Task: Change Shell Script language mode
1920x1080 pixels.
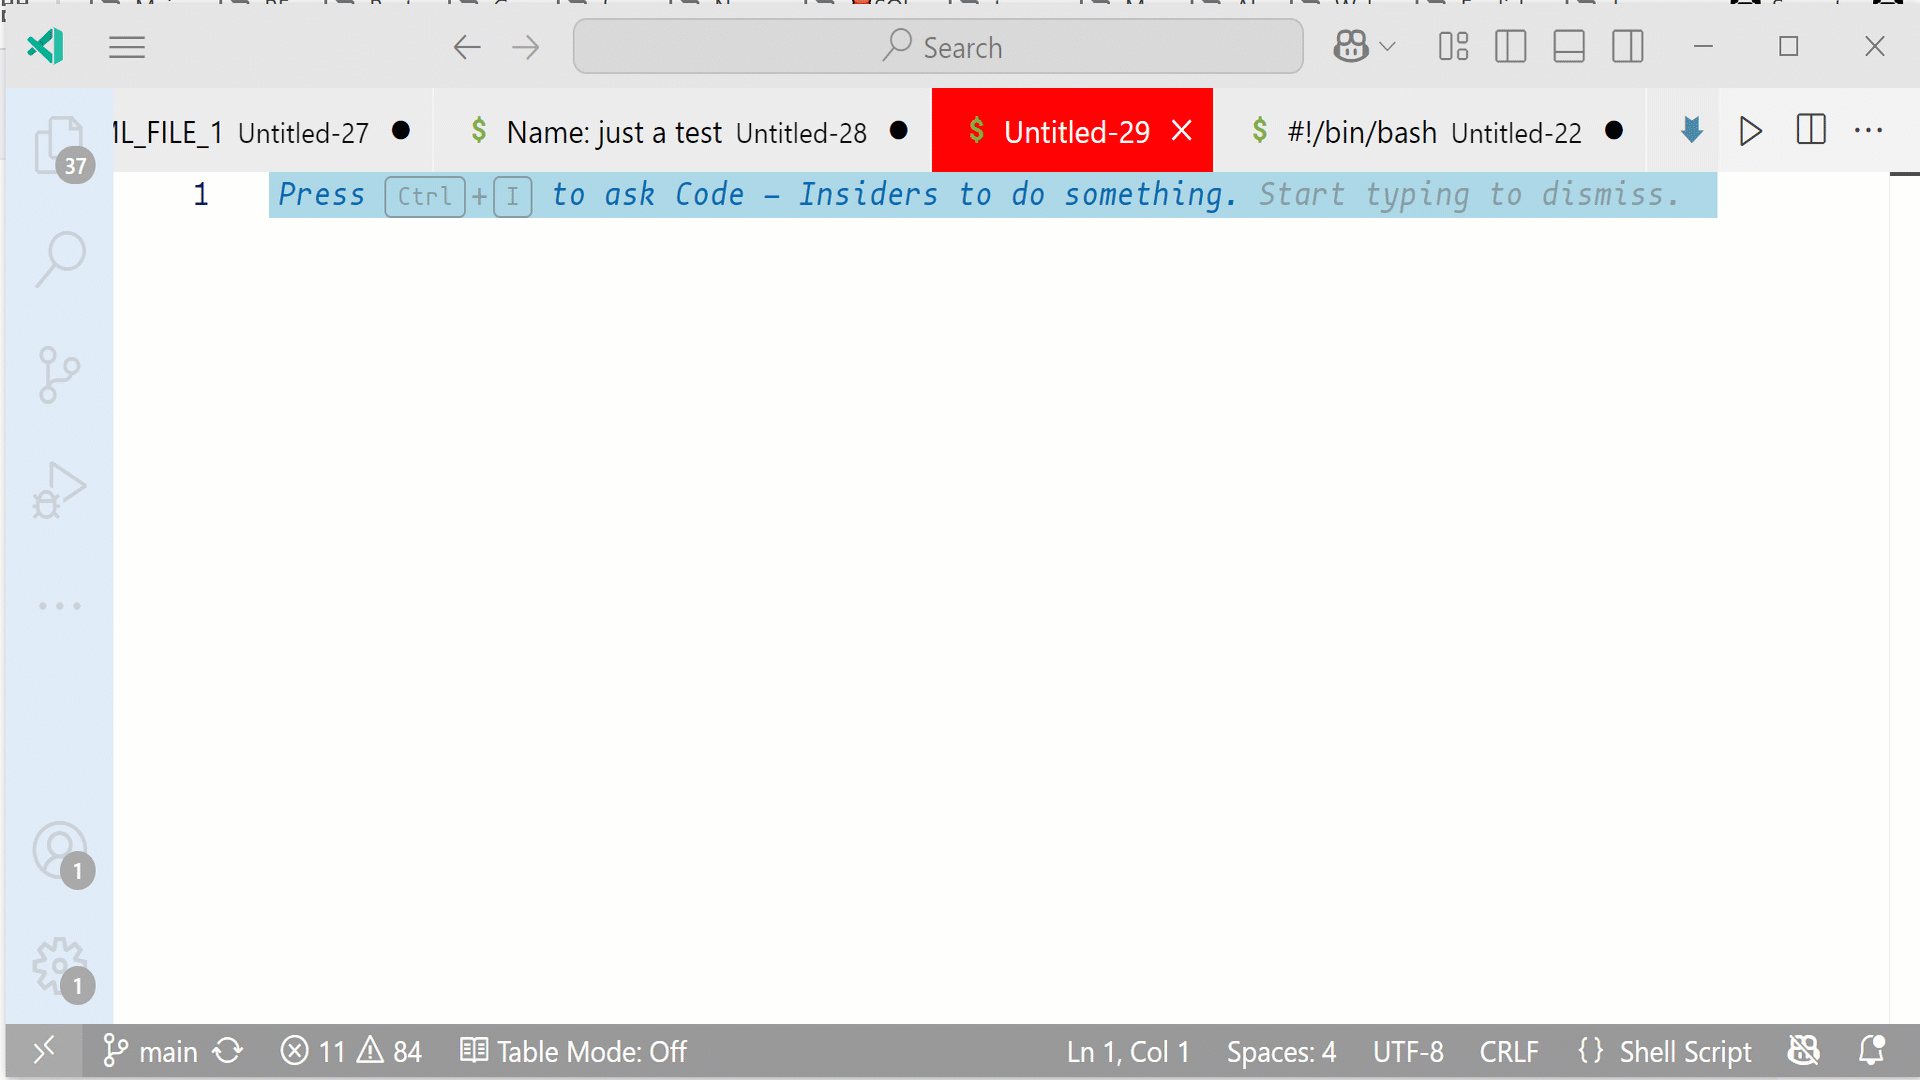Action: coord(1684,1052)
